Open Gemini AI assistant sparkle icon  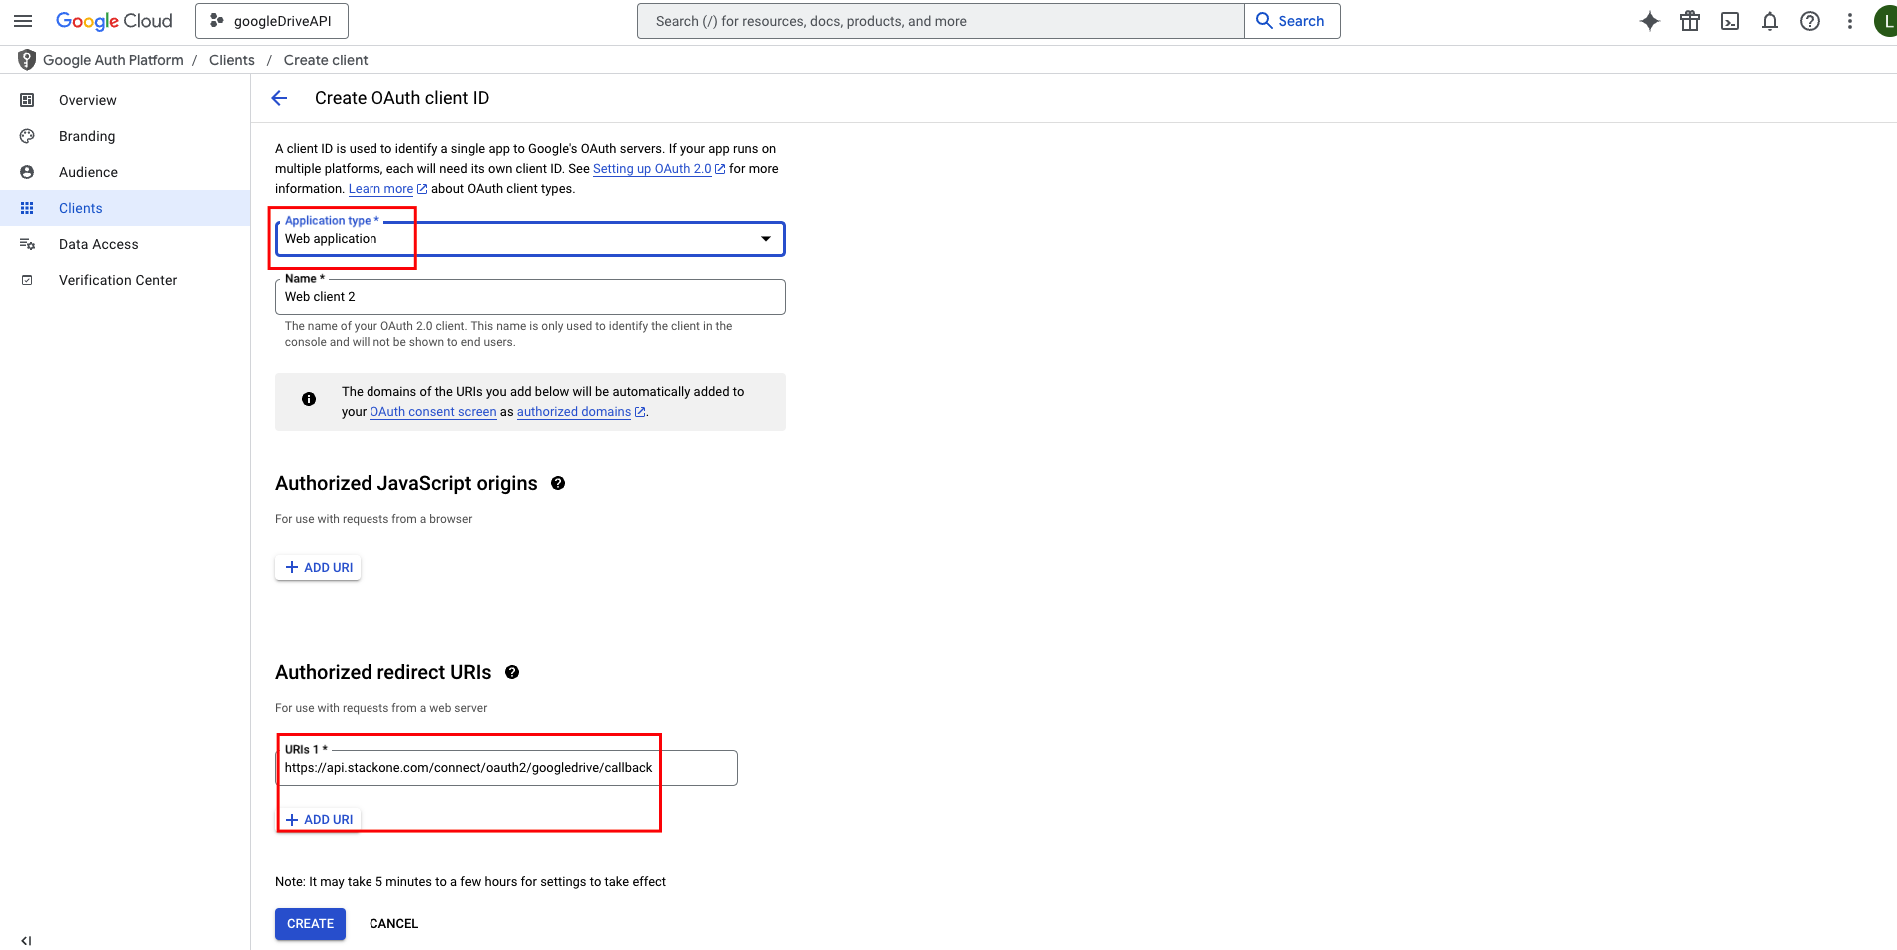tap(1650, 21)
